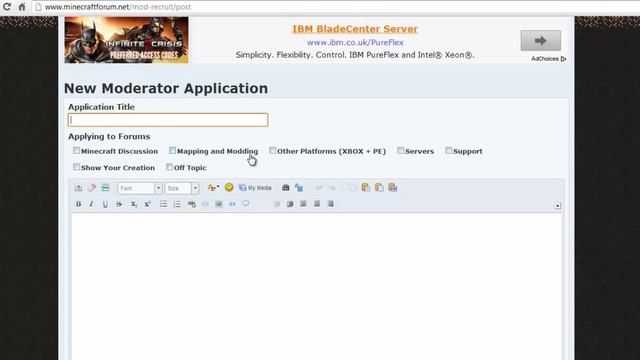Open the text color picker
Image resolution: width=640 pixels, height=360 pixels.
(213, 188)
